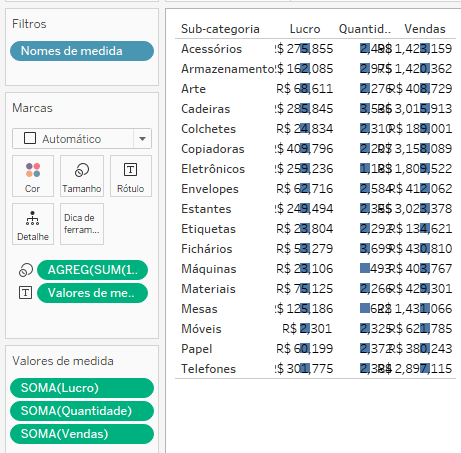Click the blue square mark in Máquinas Quantidade
The height and width of the screenshot is (453, 461).
(365, 268)
